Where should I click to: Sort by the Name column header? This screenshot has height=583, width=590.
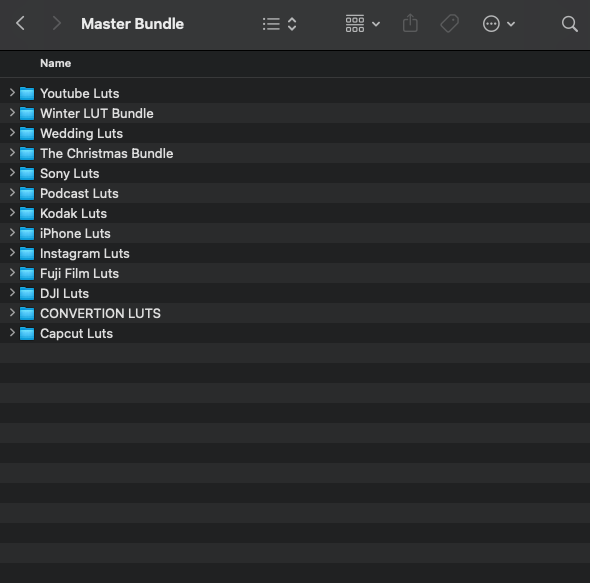[56, 63]
